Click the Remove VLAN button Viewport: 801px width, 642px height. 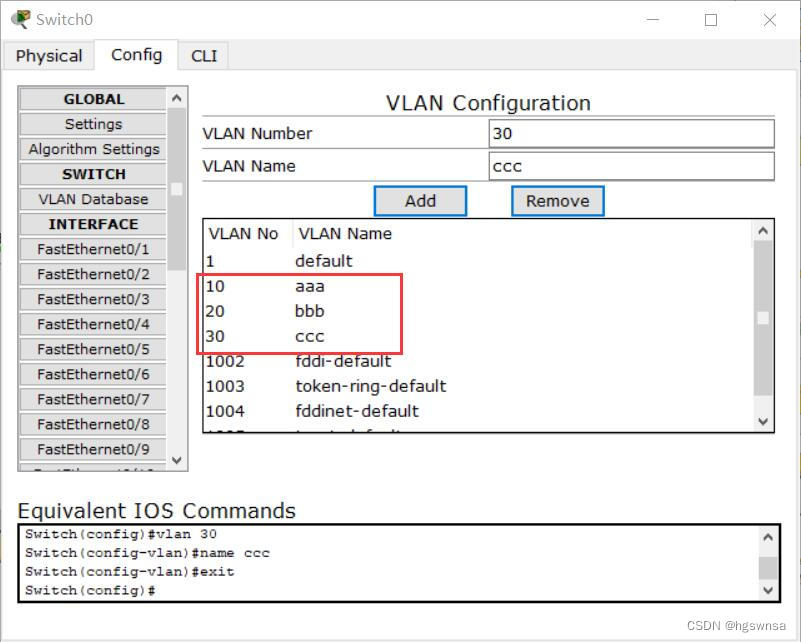point(558,201)
